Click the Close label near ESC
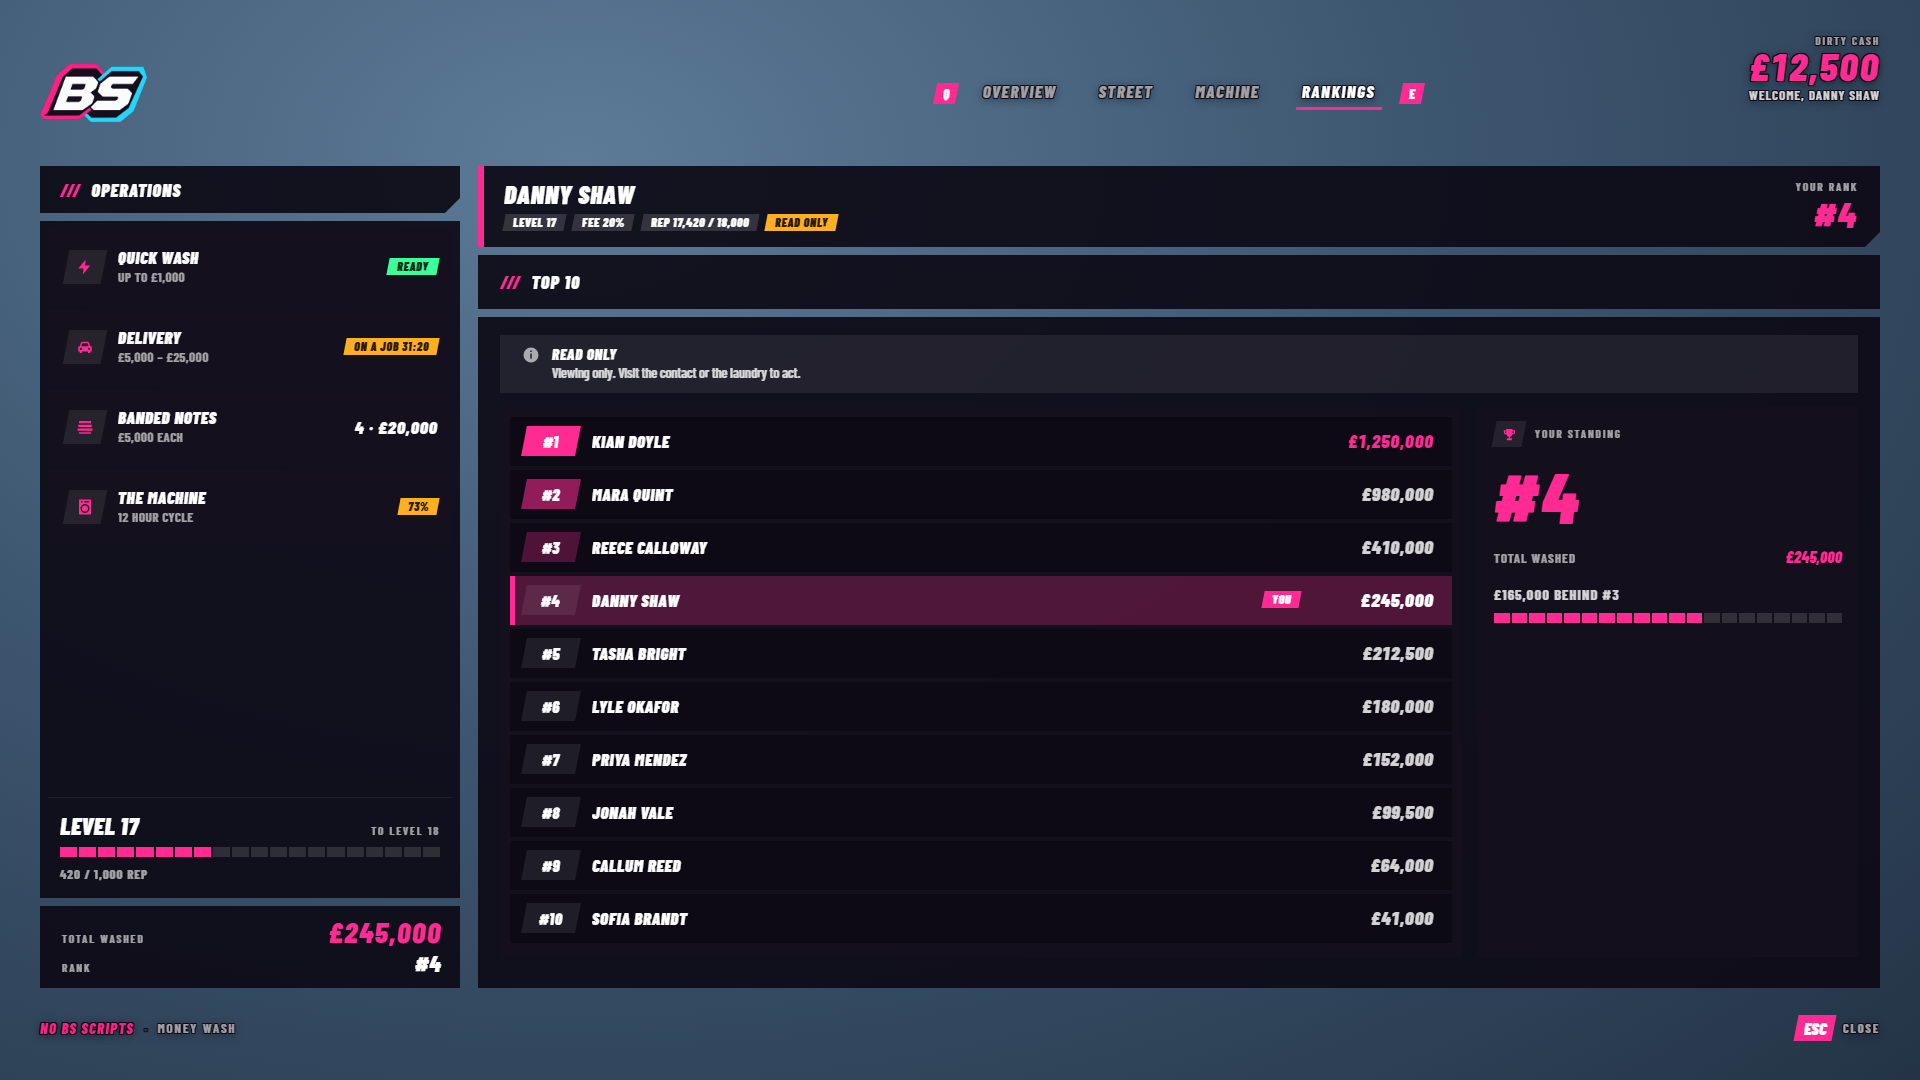1920x1080 pixels. pyautogui.click(x=1860, y=1029)
